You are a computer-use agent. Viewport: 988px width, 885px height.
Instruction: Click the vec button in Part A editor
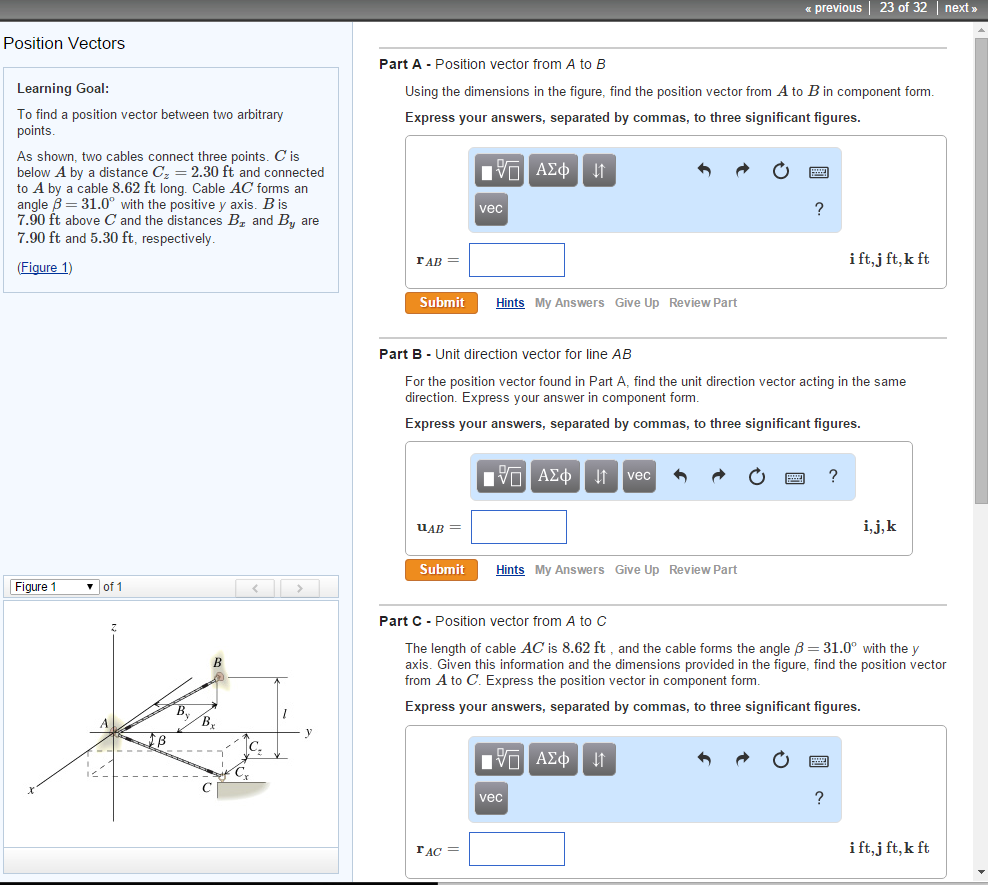[490, 209]
